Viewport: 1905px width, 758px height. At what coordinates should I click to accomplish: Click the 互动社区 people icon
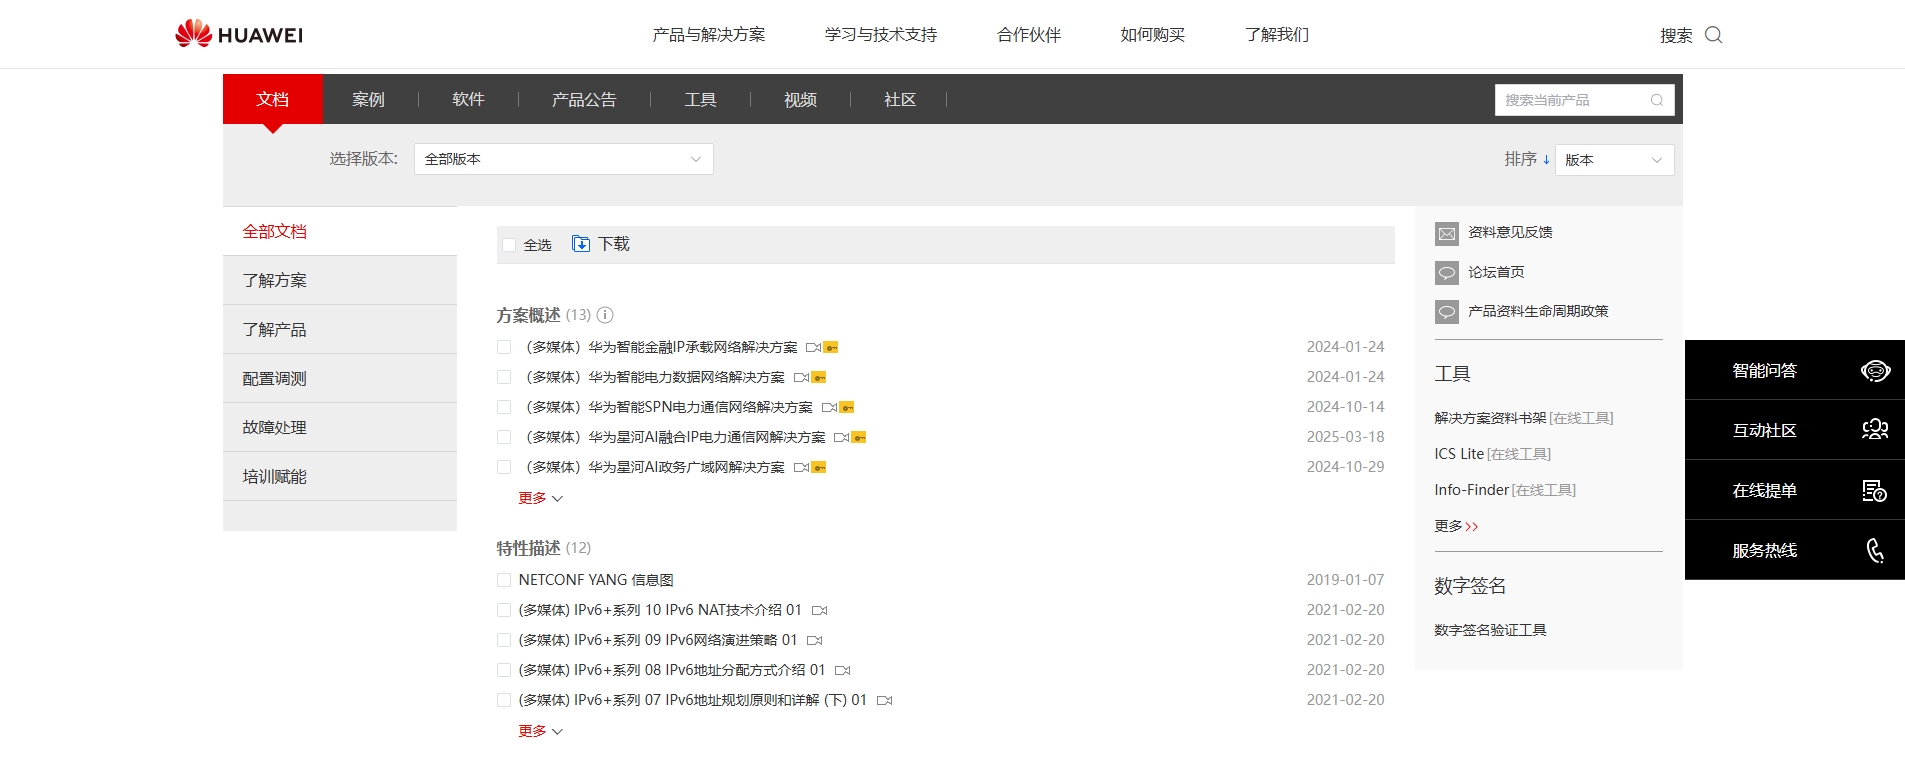pos(1875,430)
